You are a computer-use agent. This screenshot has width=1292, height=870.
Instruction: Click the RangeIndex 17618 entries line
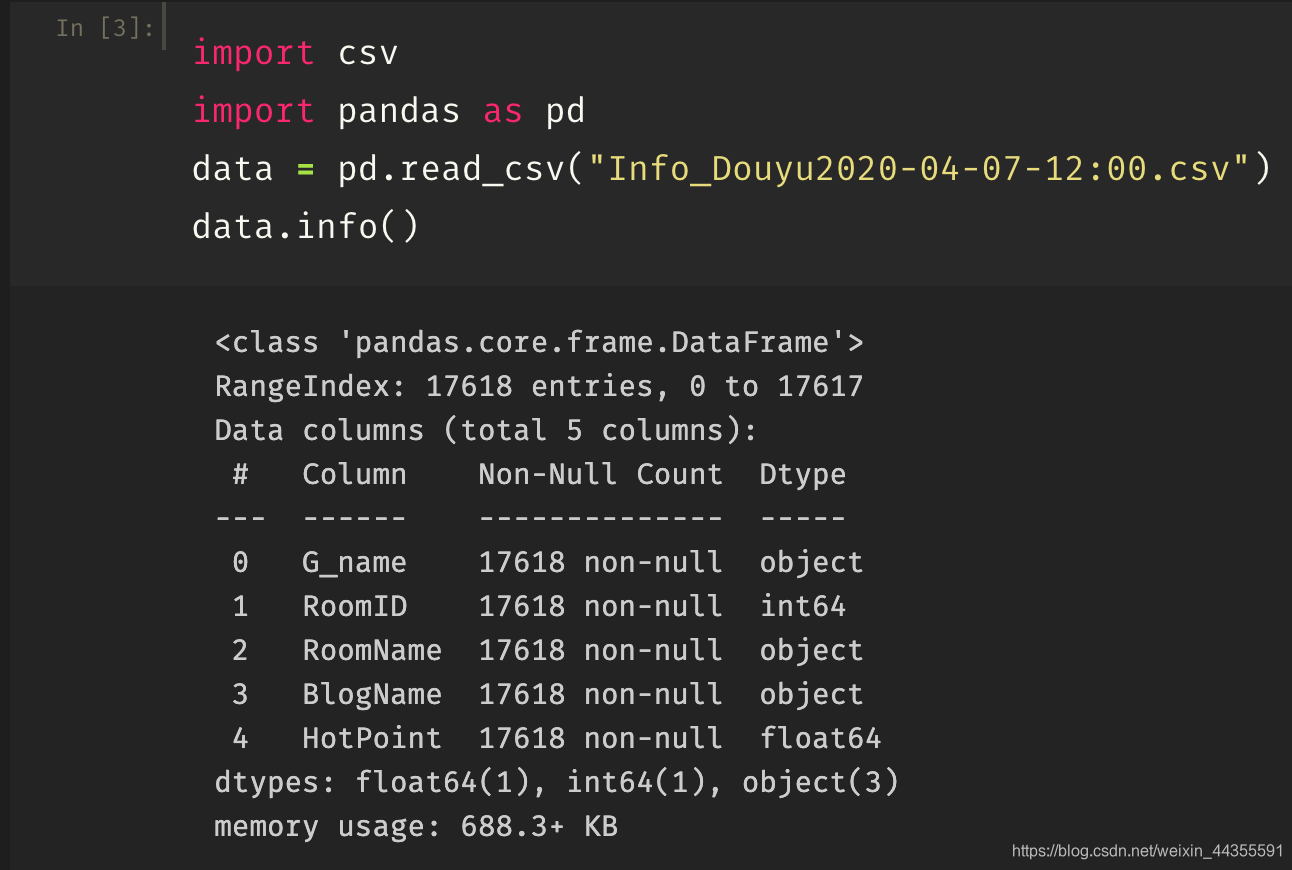point(539,386)
